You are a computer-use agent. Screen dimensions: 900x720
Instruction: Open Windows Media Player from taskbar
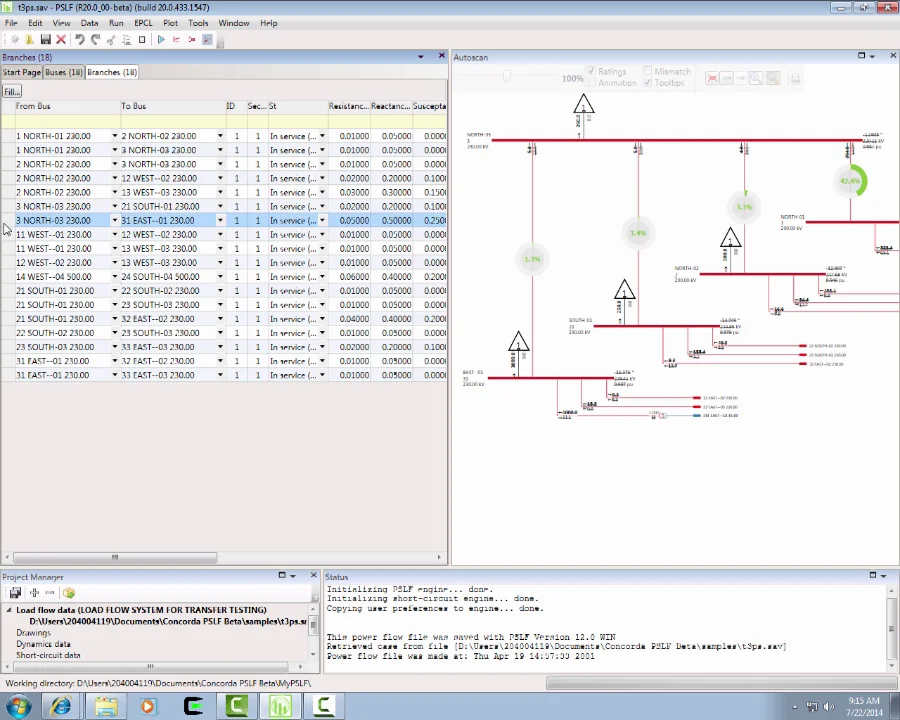click(149, 706)
